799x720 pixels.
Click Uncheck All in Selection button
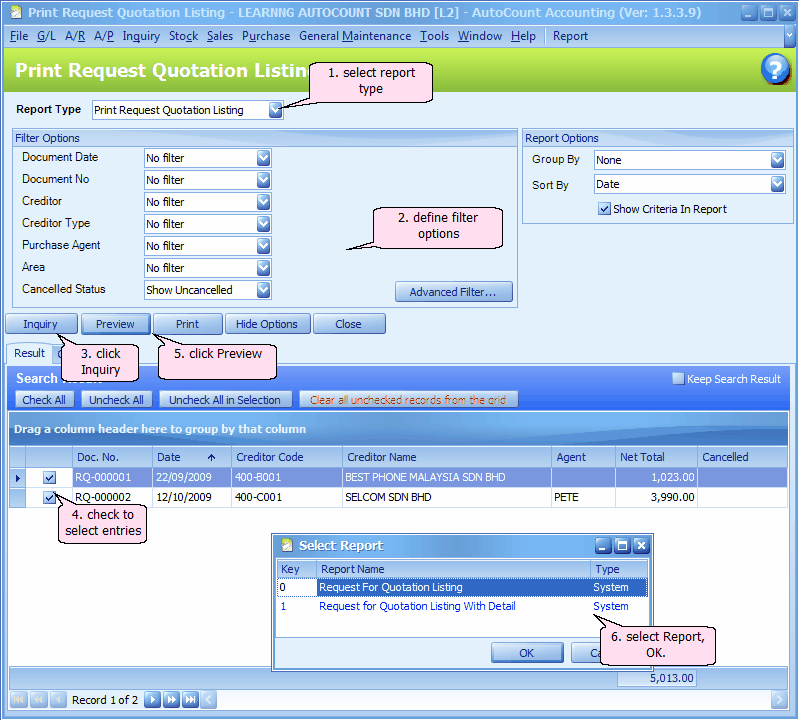pyautogui.click(x=225, y=400)
